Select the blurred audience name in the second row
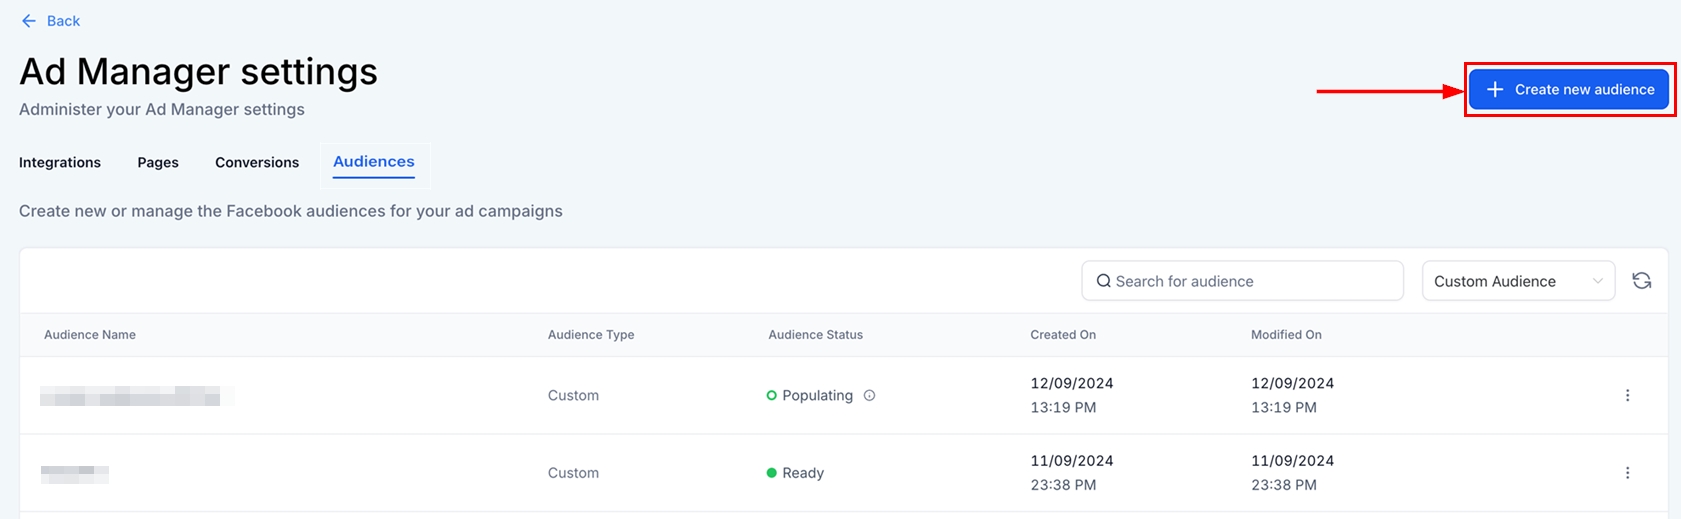1681x519 pixels. pos(75,473)
